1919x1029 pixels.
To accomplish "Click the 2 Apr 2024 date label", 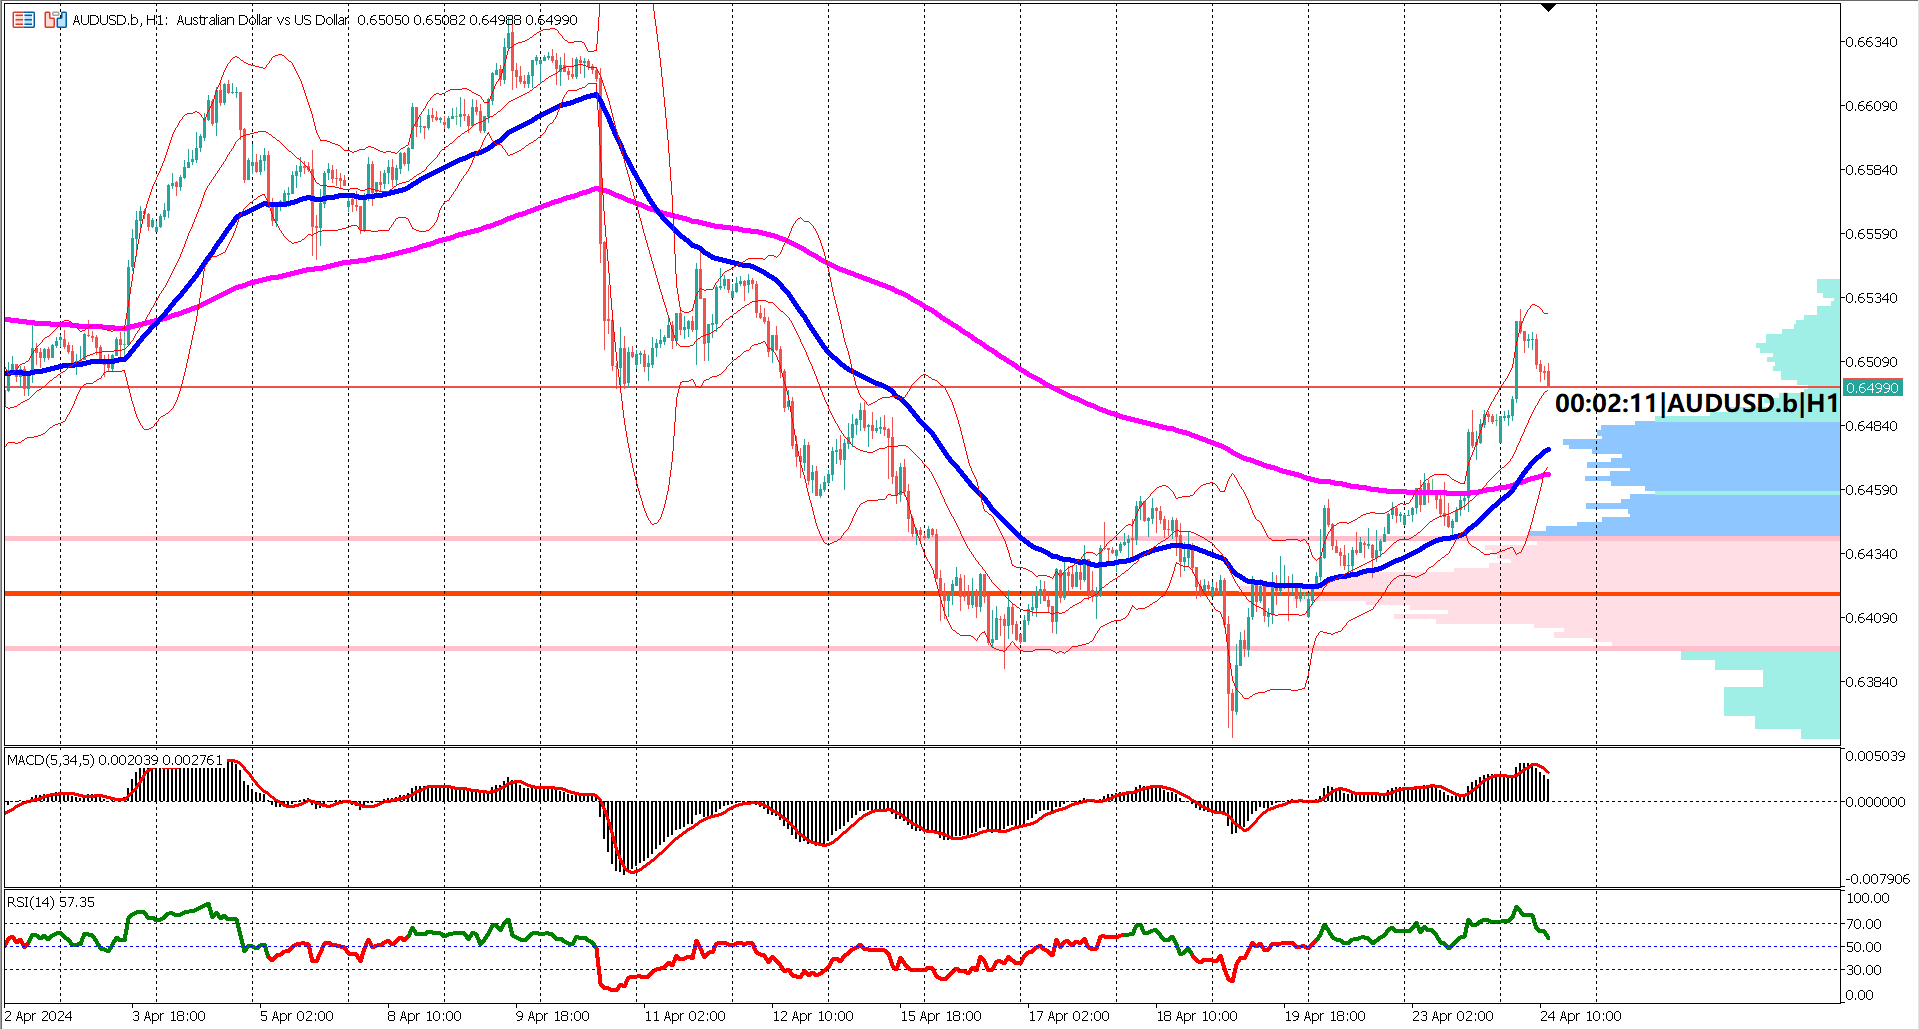I will 38,1016.
